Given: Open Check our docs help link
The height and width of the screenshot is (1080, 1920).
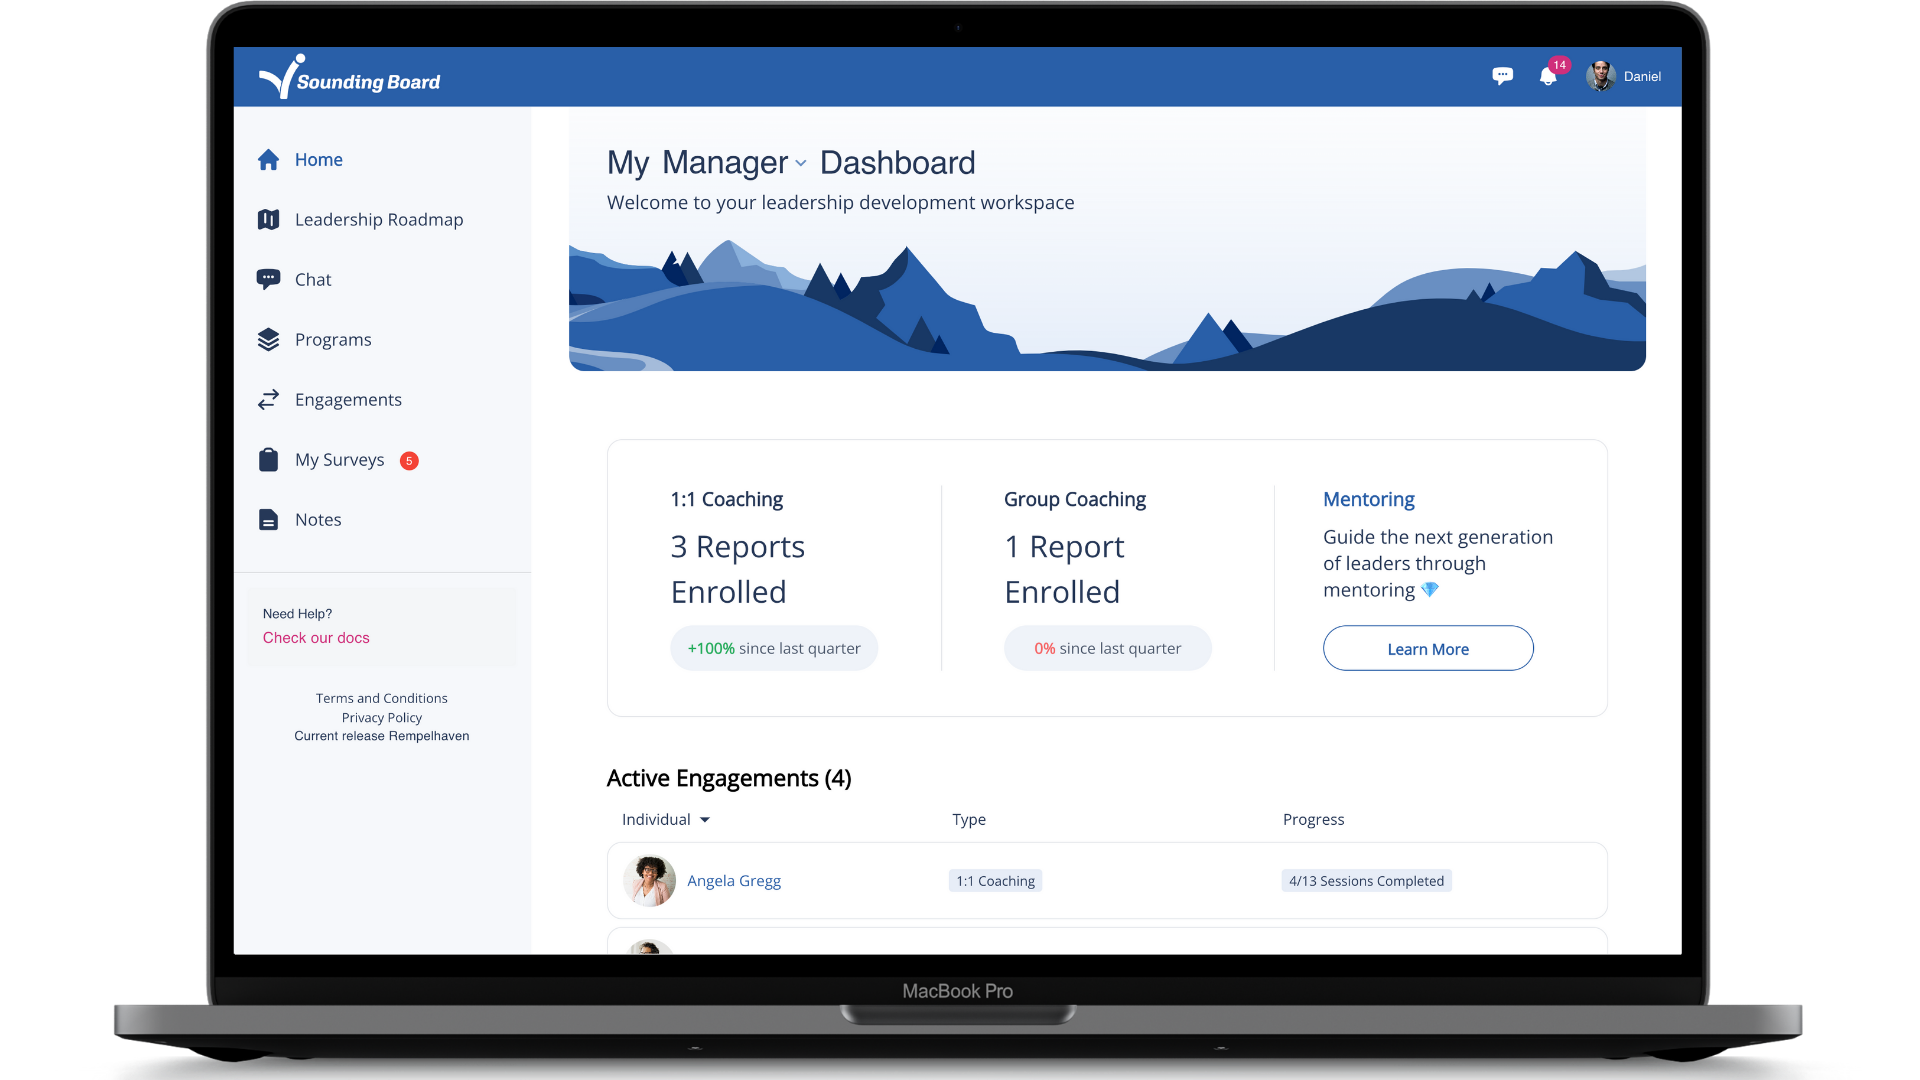Looking at the screenshot, I should coord(315,638).
